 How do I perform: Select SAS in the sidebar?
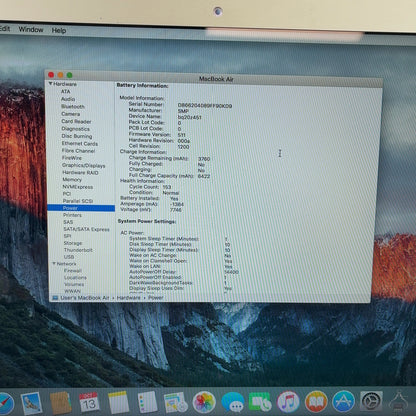[68, 222]
